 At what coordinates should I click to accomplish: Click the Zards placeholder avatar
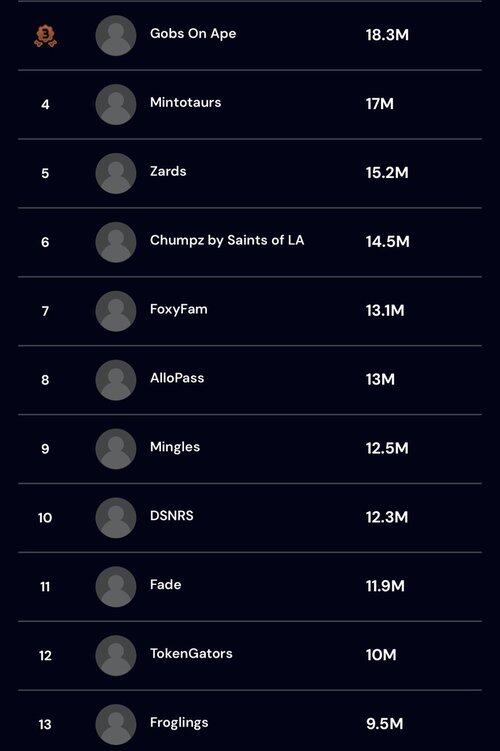click(x=116, y=173)
